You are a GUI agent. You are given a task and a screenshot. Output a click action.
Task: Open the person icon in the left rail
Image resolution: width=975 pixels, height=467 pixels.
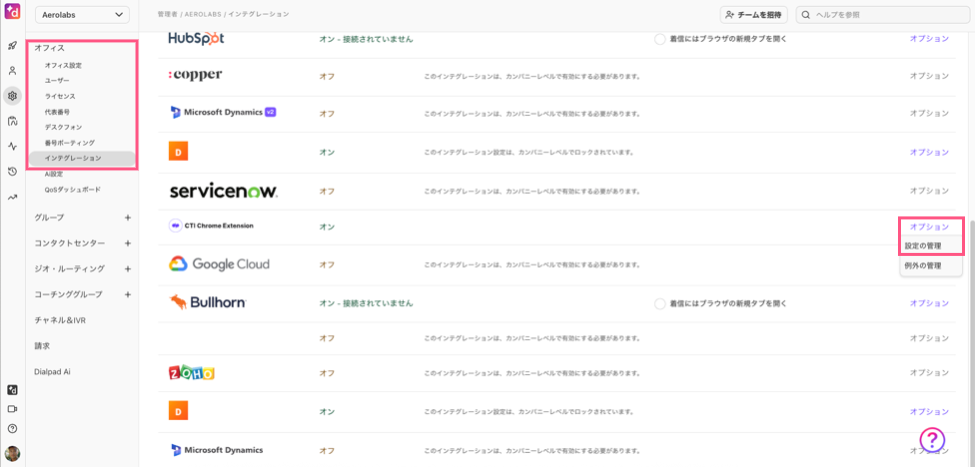[12, 71]
